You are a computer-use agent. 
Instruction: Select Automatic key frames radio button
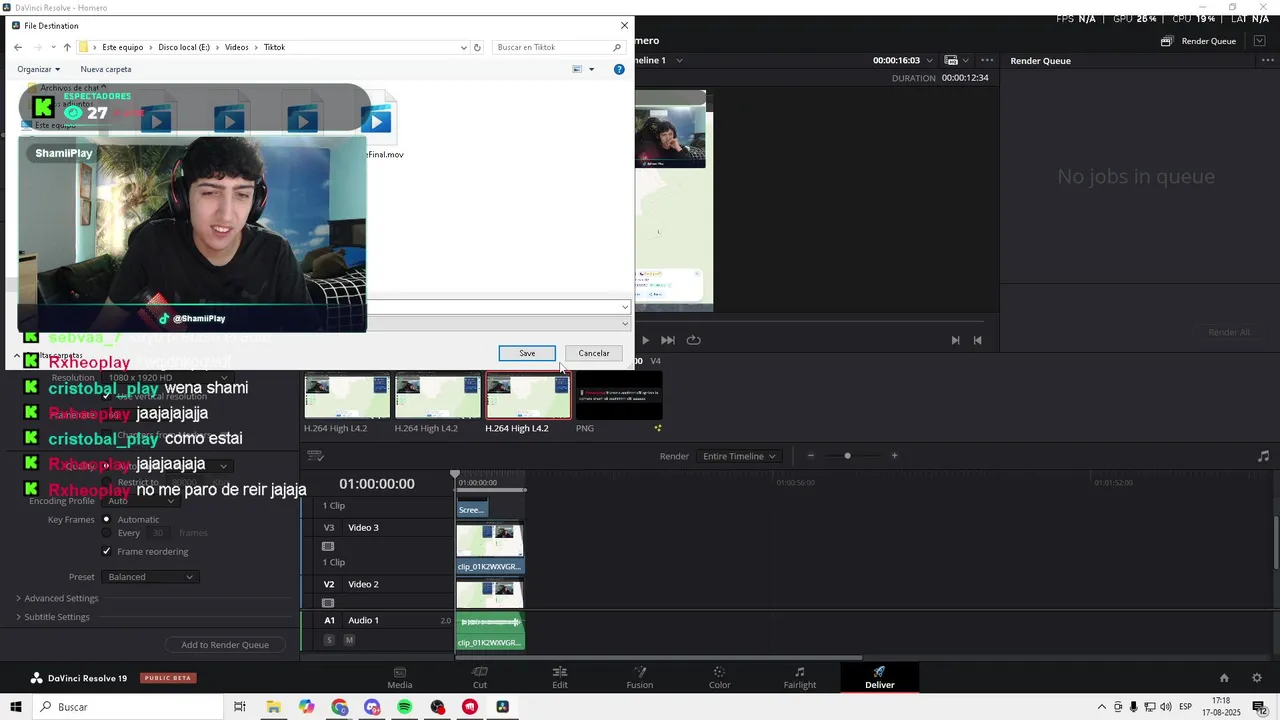(x=107, y=519)
